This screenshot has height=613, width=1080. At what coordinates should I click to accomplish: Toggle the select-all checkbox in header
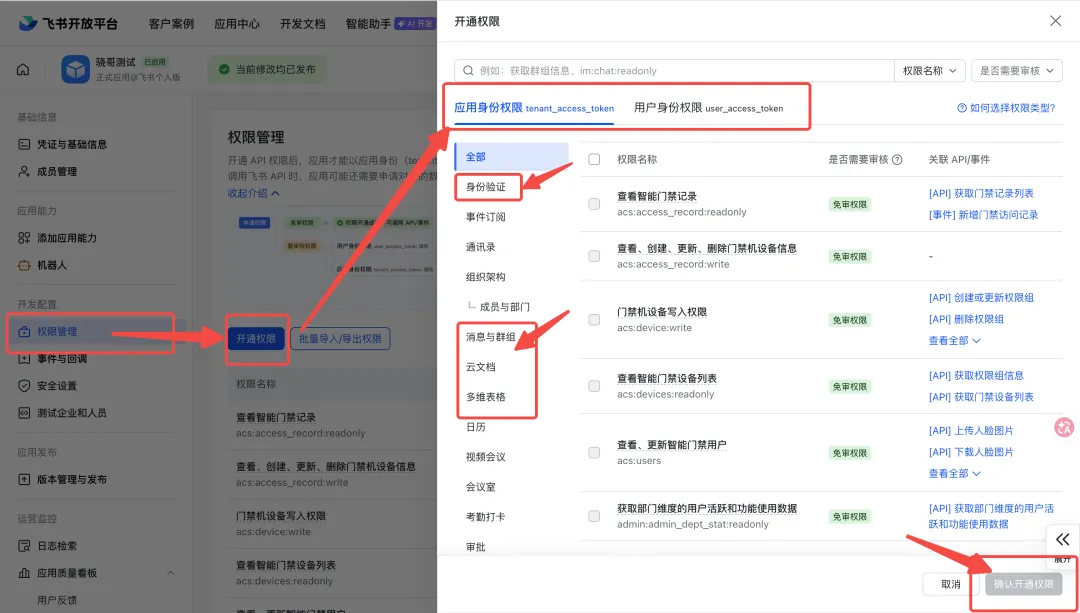(x=594, y=159)
